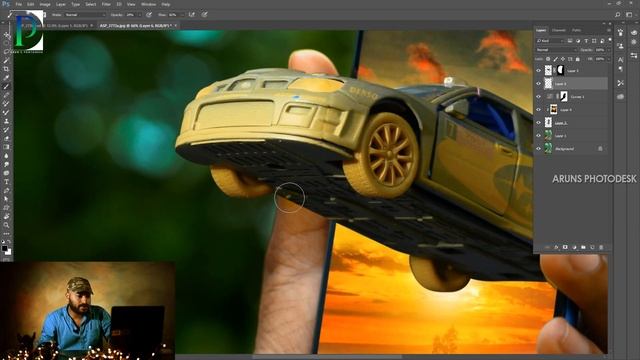Select the active document tab at 66% zoom
Screen dimensions: 640x360
tap(135, 25)
